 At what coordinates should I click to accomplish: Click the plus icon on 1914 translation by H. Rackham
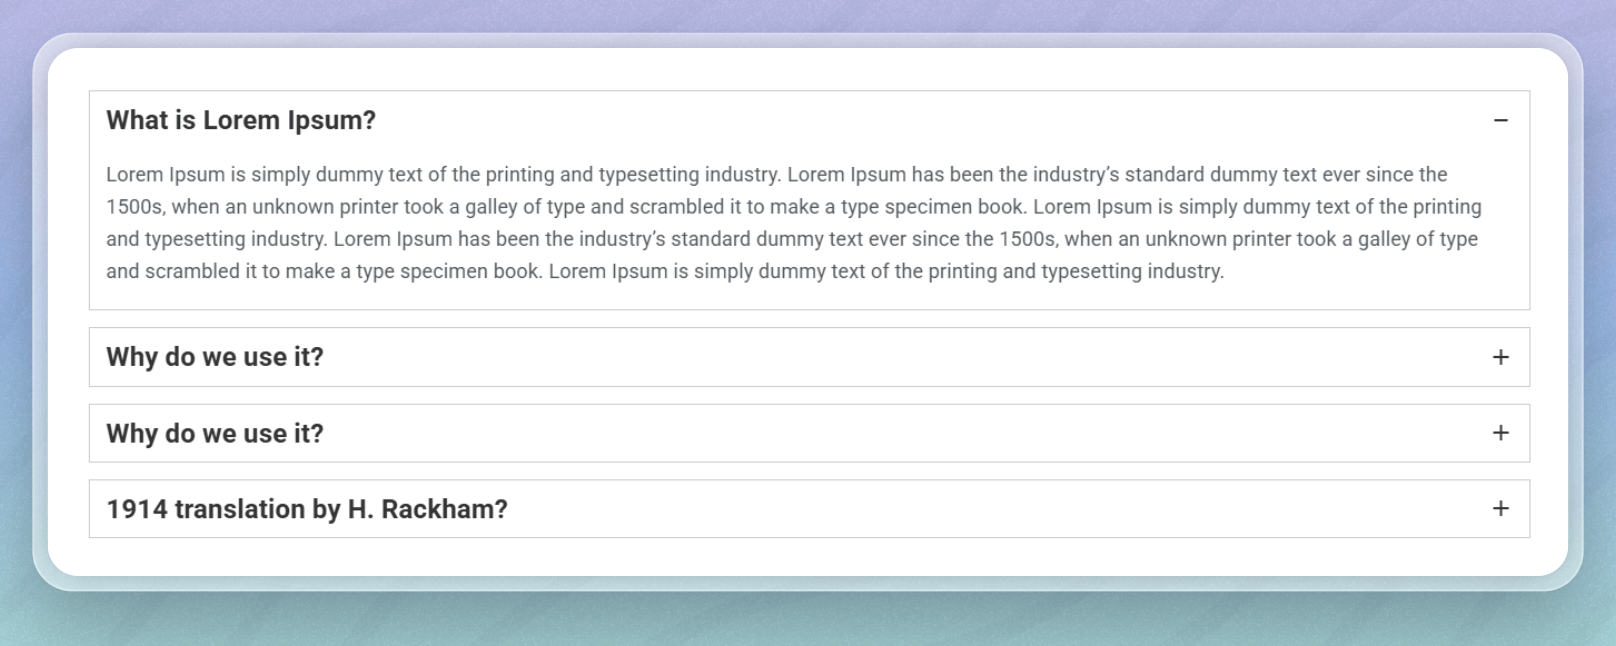1500,508
